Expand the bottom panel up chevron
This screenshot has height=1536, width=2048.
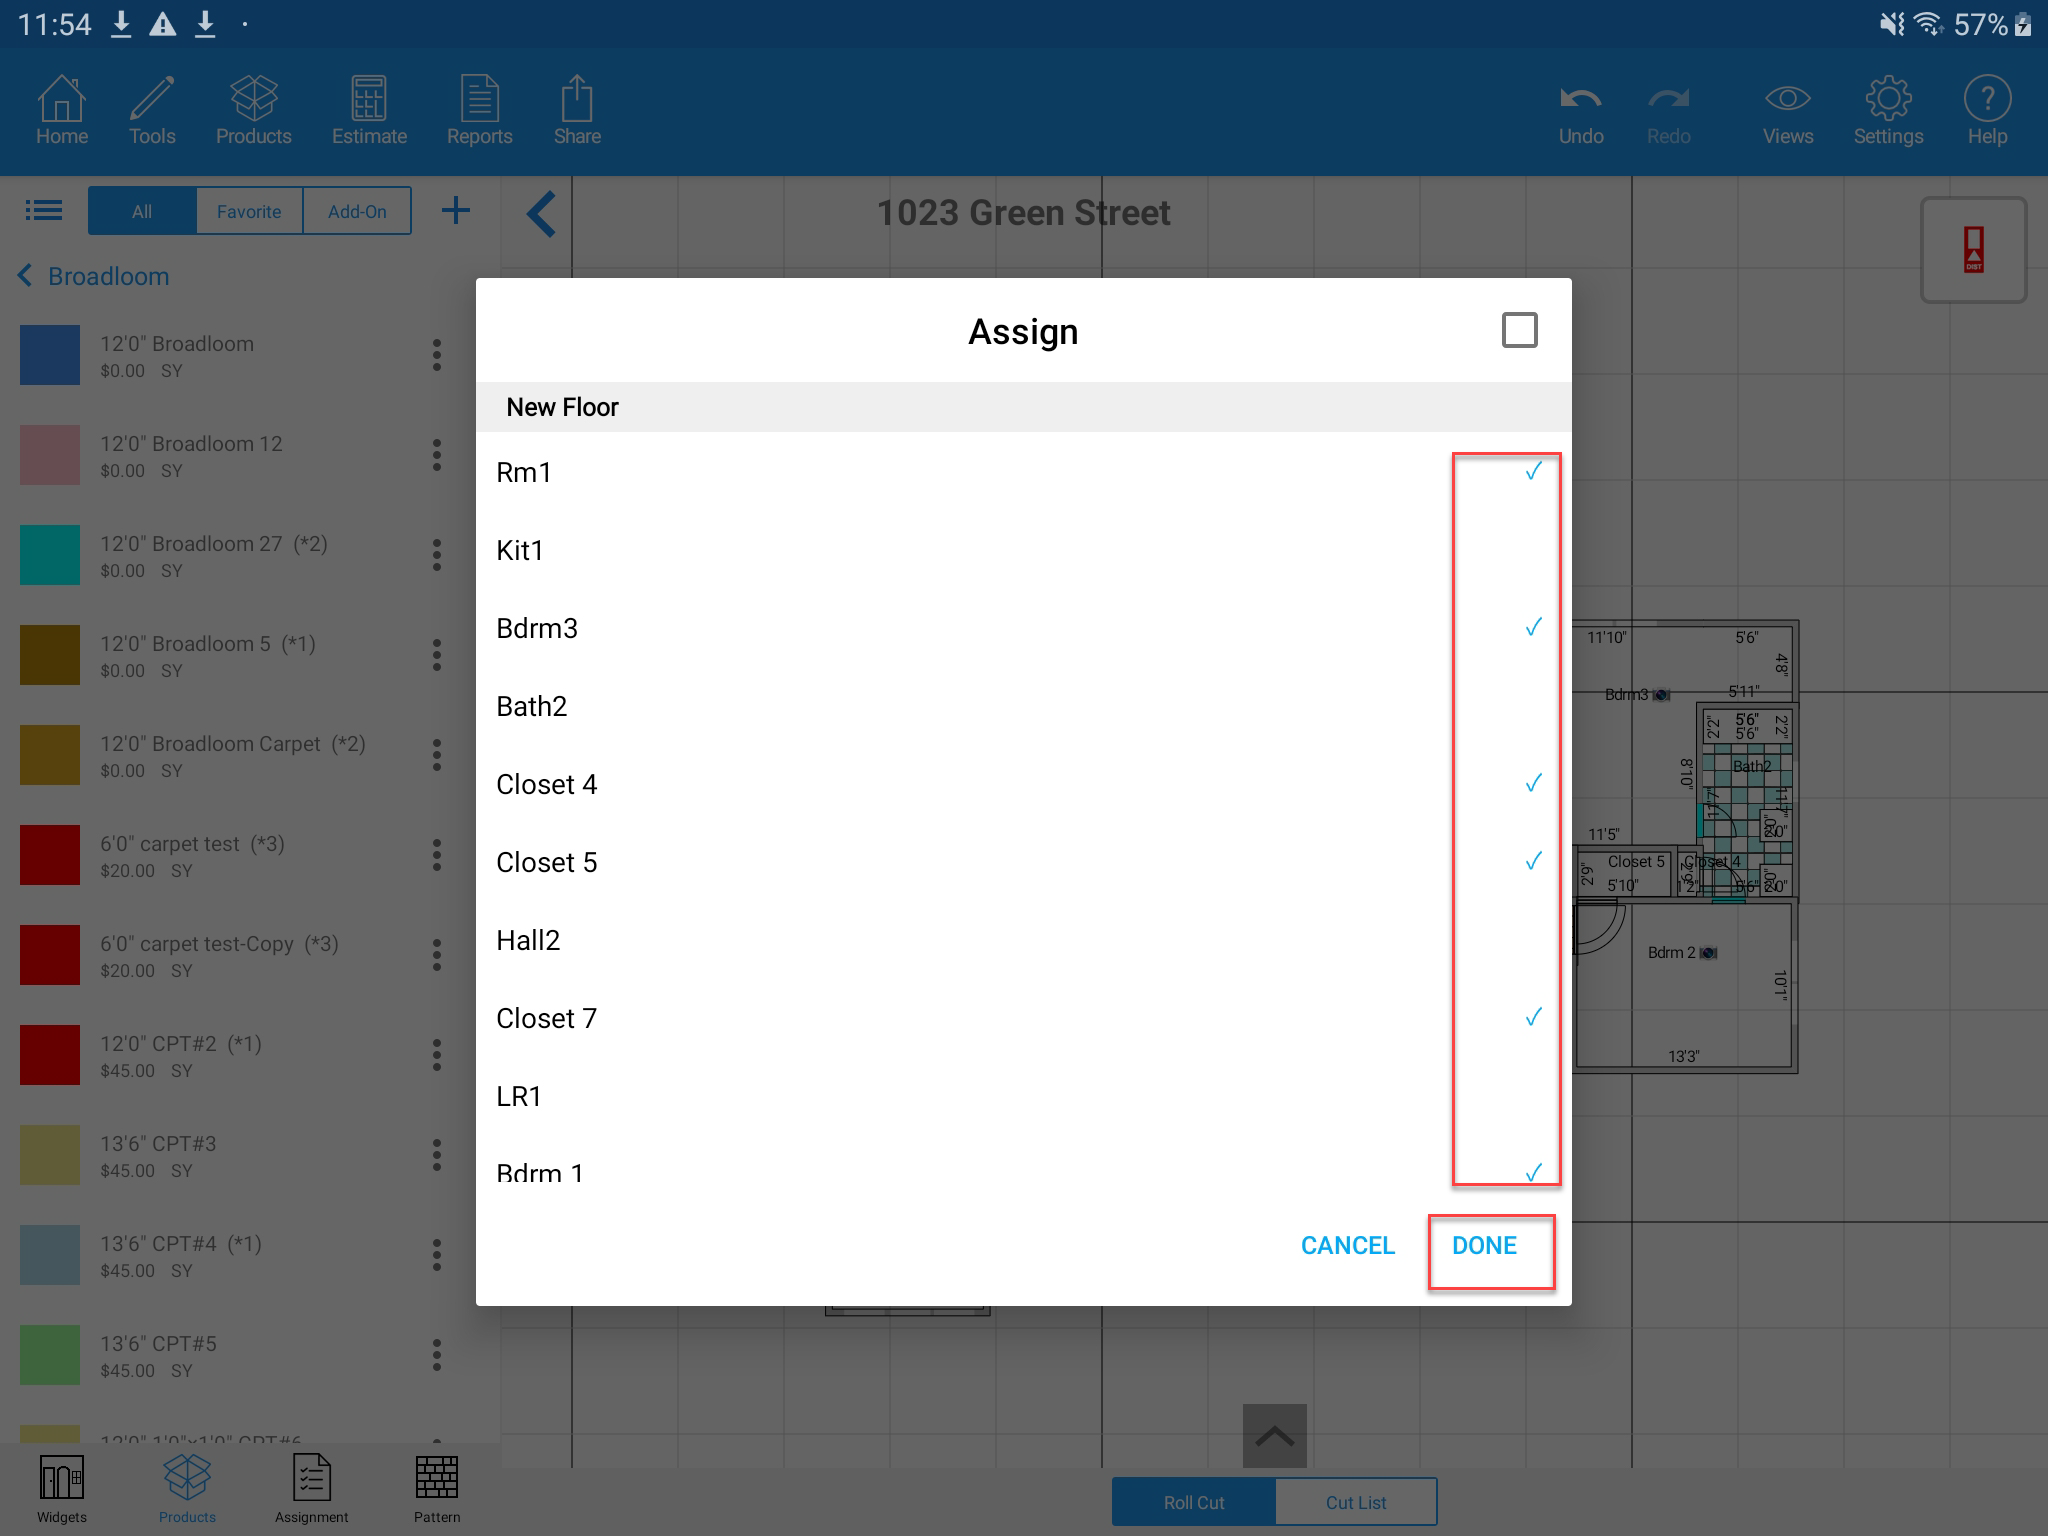(x=1274, y=1436)
